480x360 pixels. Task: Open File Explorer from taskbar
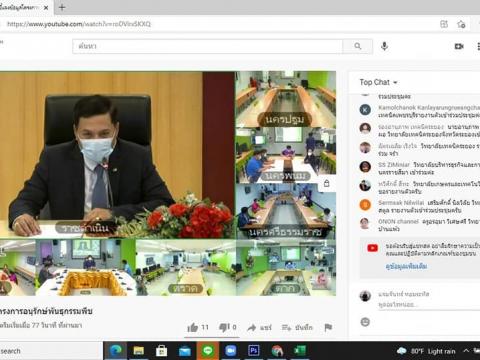point(139,351)
